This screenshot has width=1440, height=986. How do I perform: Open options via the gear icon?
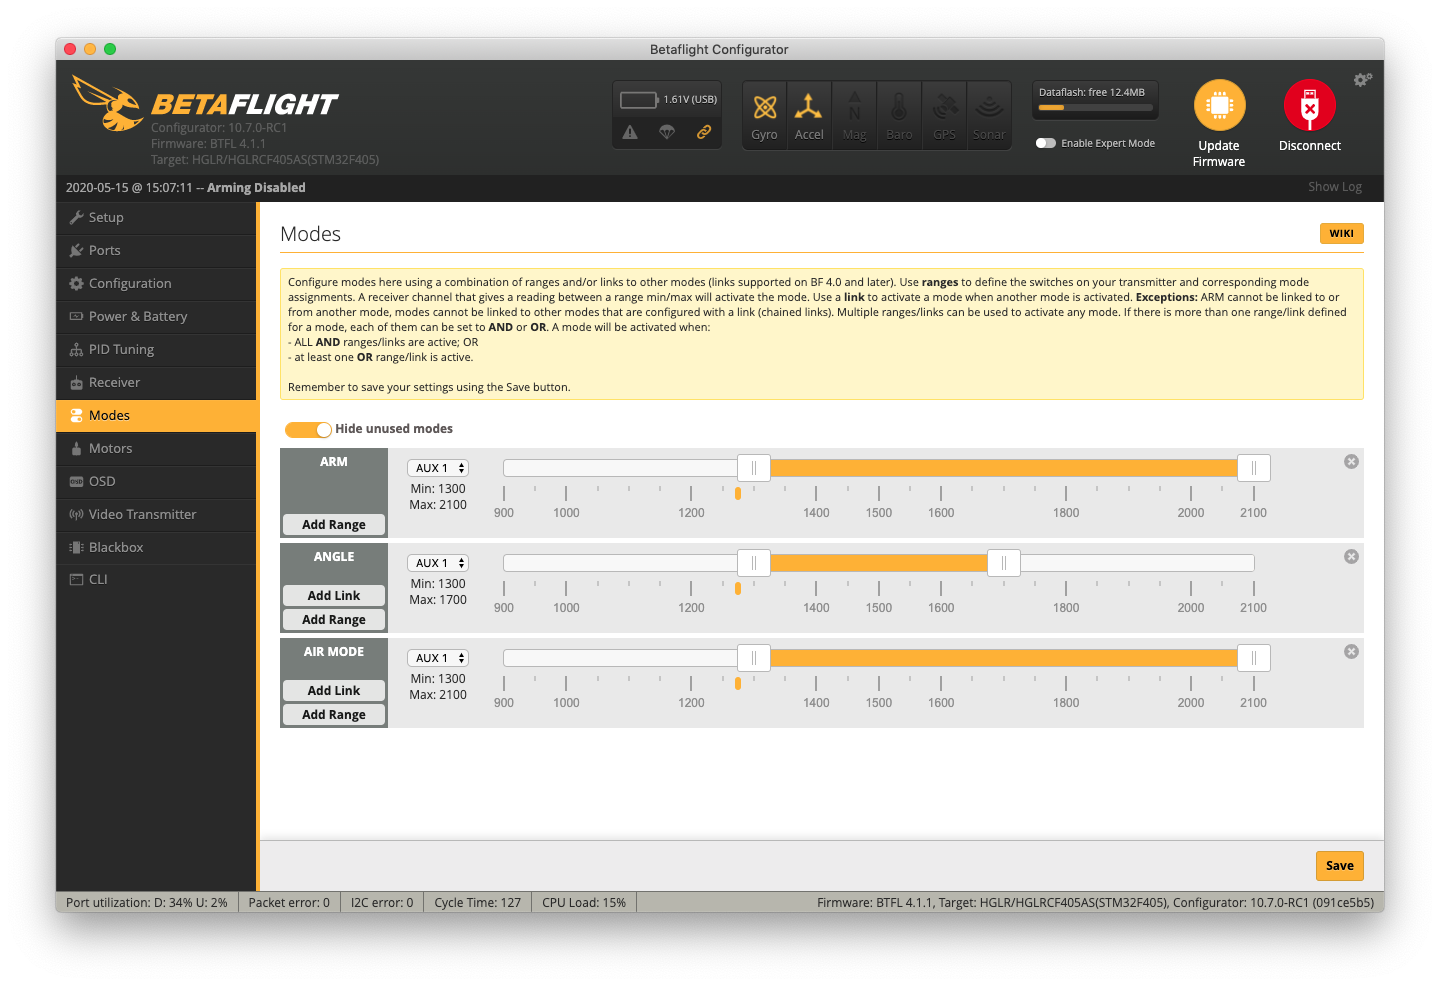coord(1362,80)
